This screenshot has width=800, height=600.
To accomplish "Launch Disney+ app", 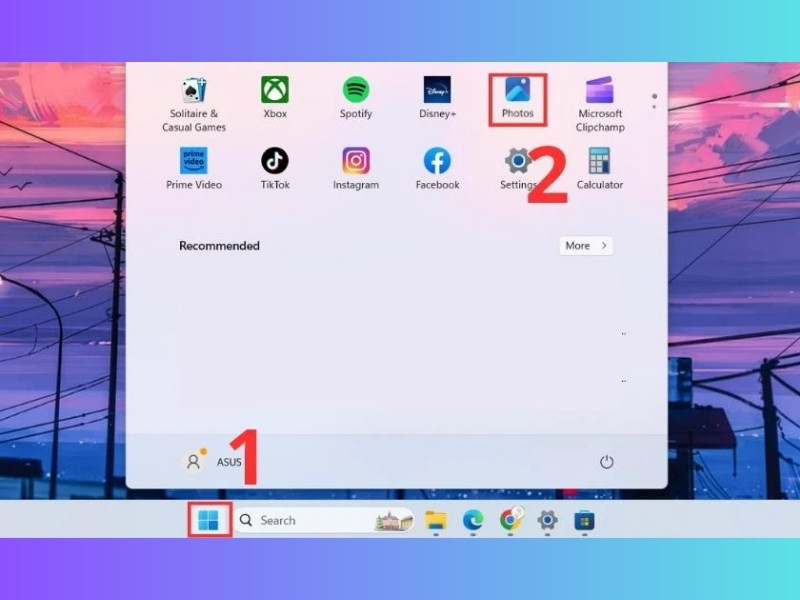I will (x=437, y=98).
